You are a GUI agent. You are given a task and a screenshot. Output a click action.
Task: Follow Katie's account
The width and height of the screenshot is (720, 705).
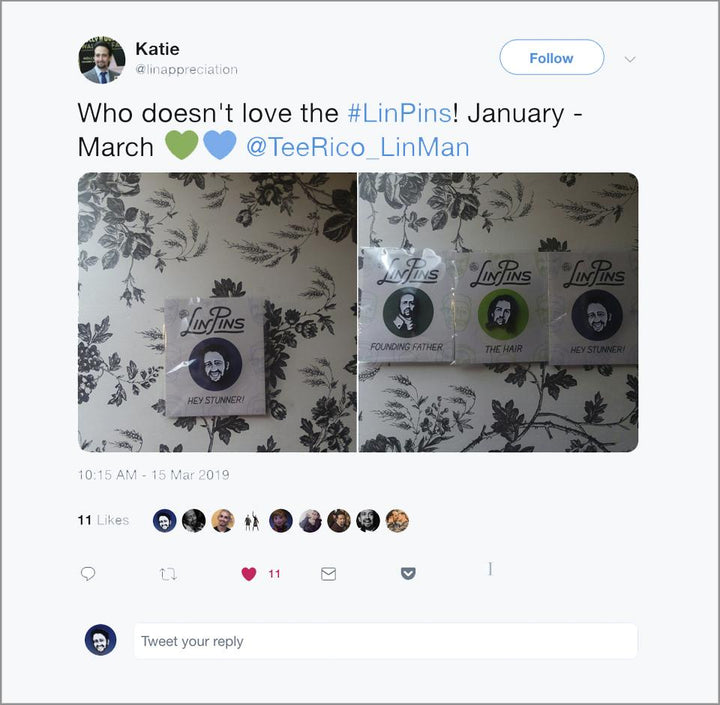(x=551, y=57)
